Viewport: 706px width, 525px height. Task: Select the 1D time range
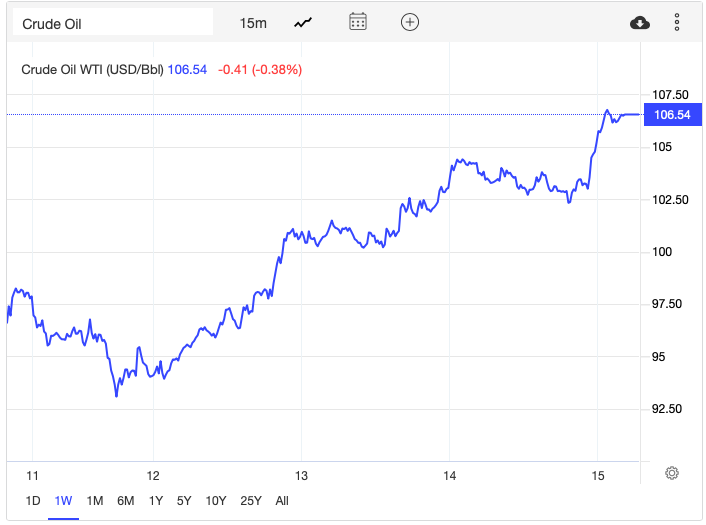coord(32,500)
